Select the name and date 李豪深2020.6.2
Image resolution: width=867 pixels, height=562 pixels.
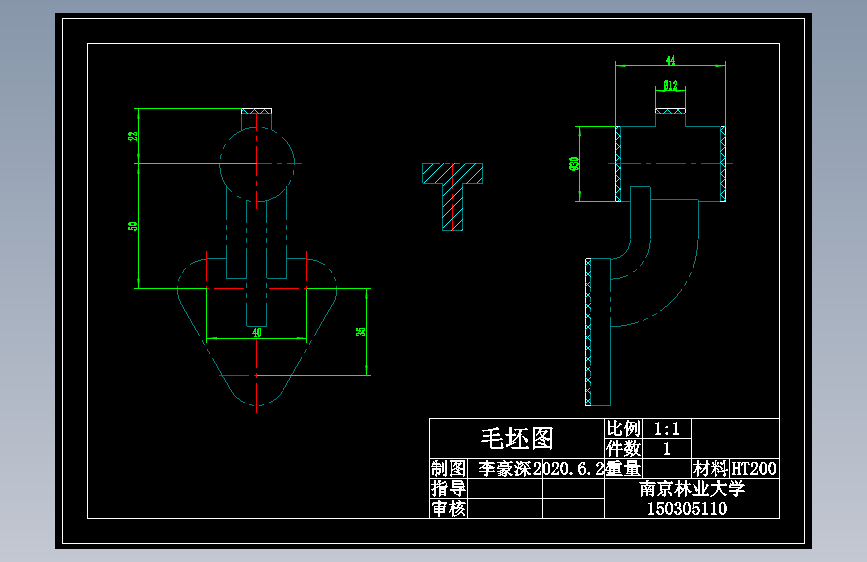(x=542, y=469)
